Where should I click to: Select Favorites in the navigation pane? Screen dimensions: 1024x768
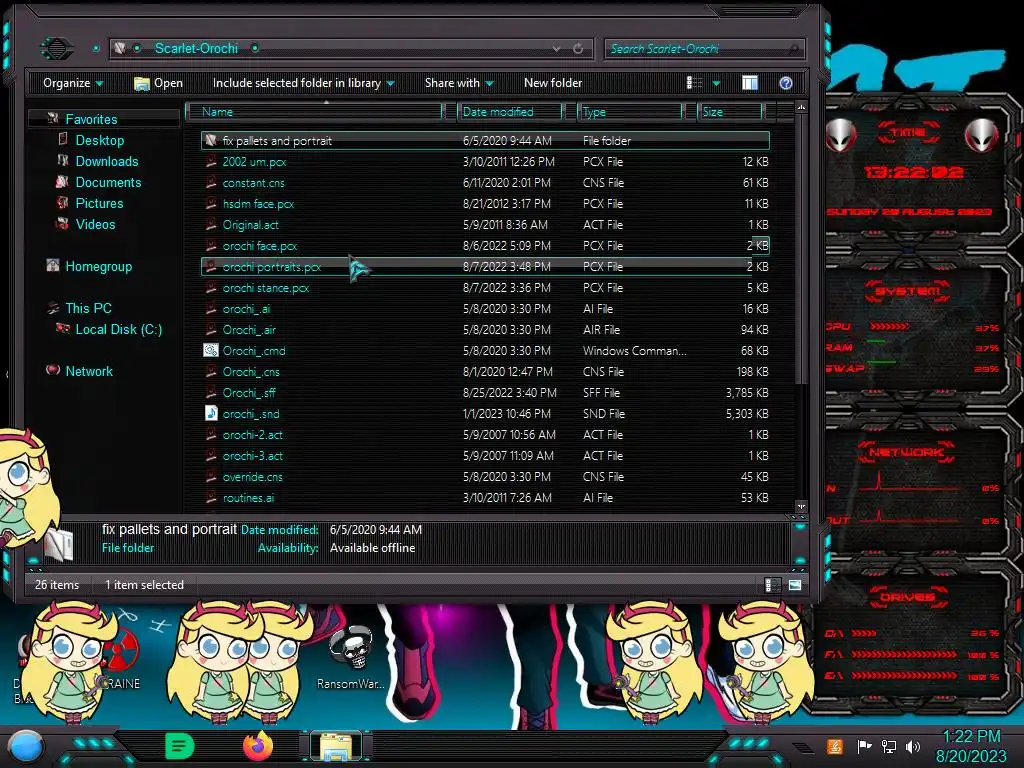tap(91, 120)
